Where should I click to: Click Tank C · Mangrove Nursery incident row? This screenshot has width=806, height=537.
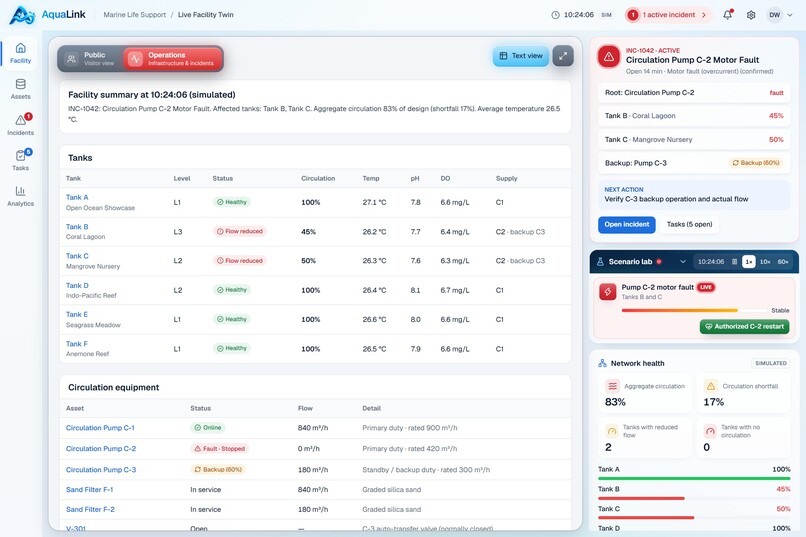click(694, 140)
